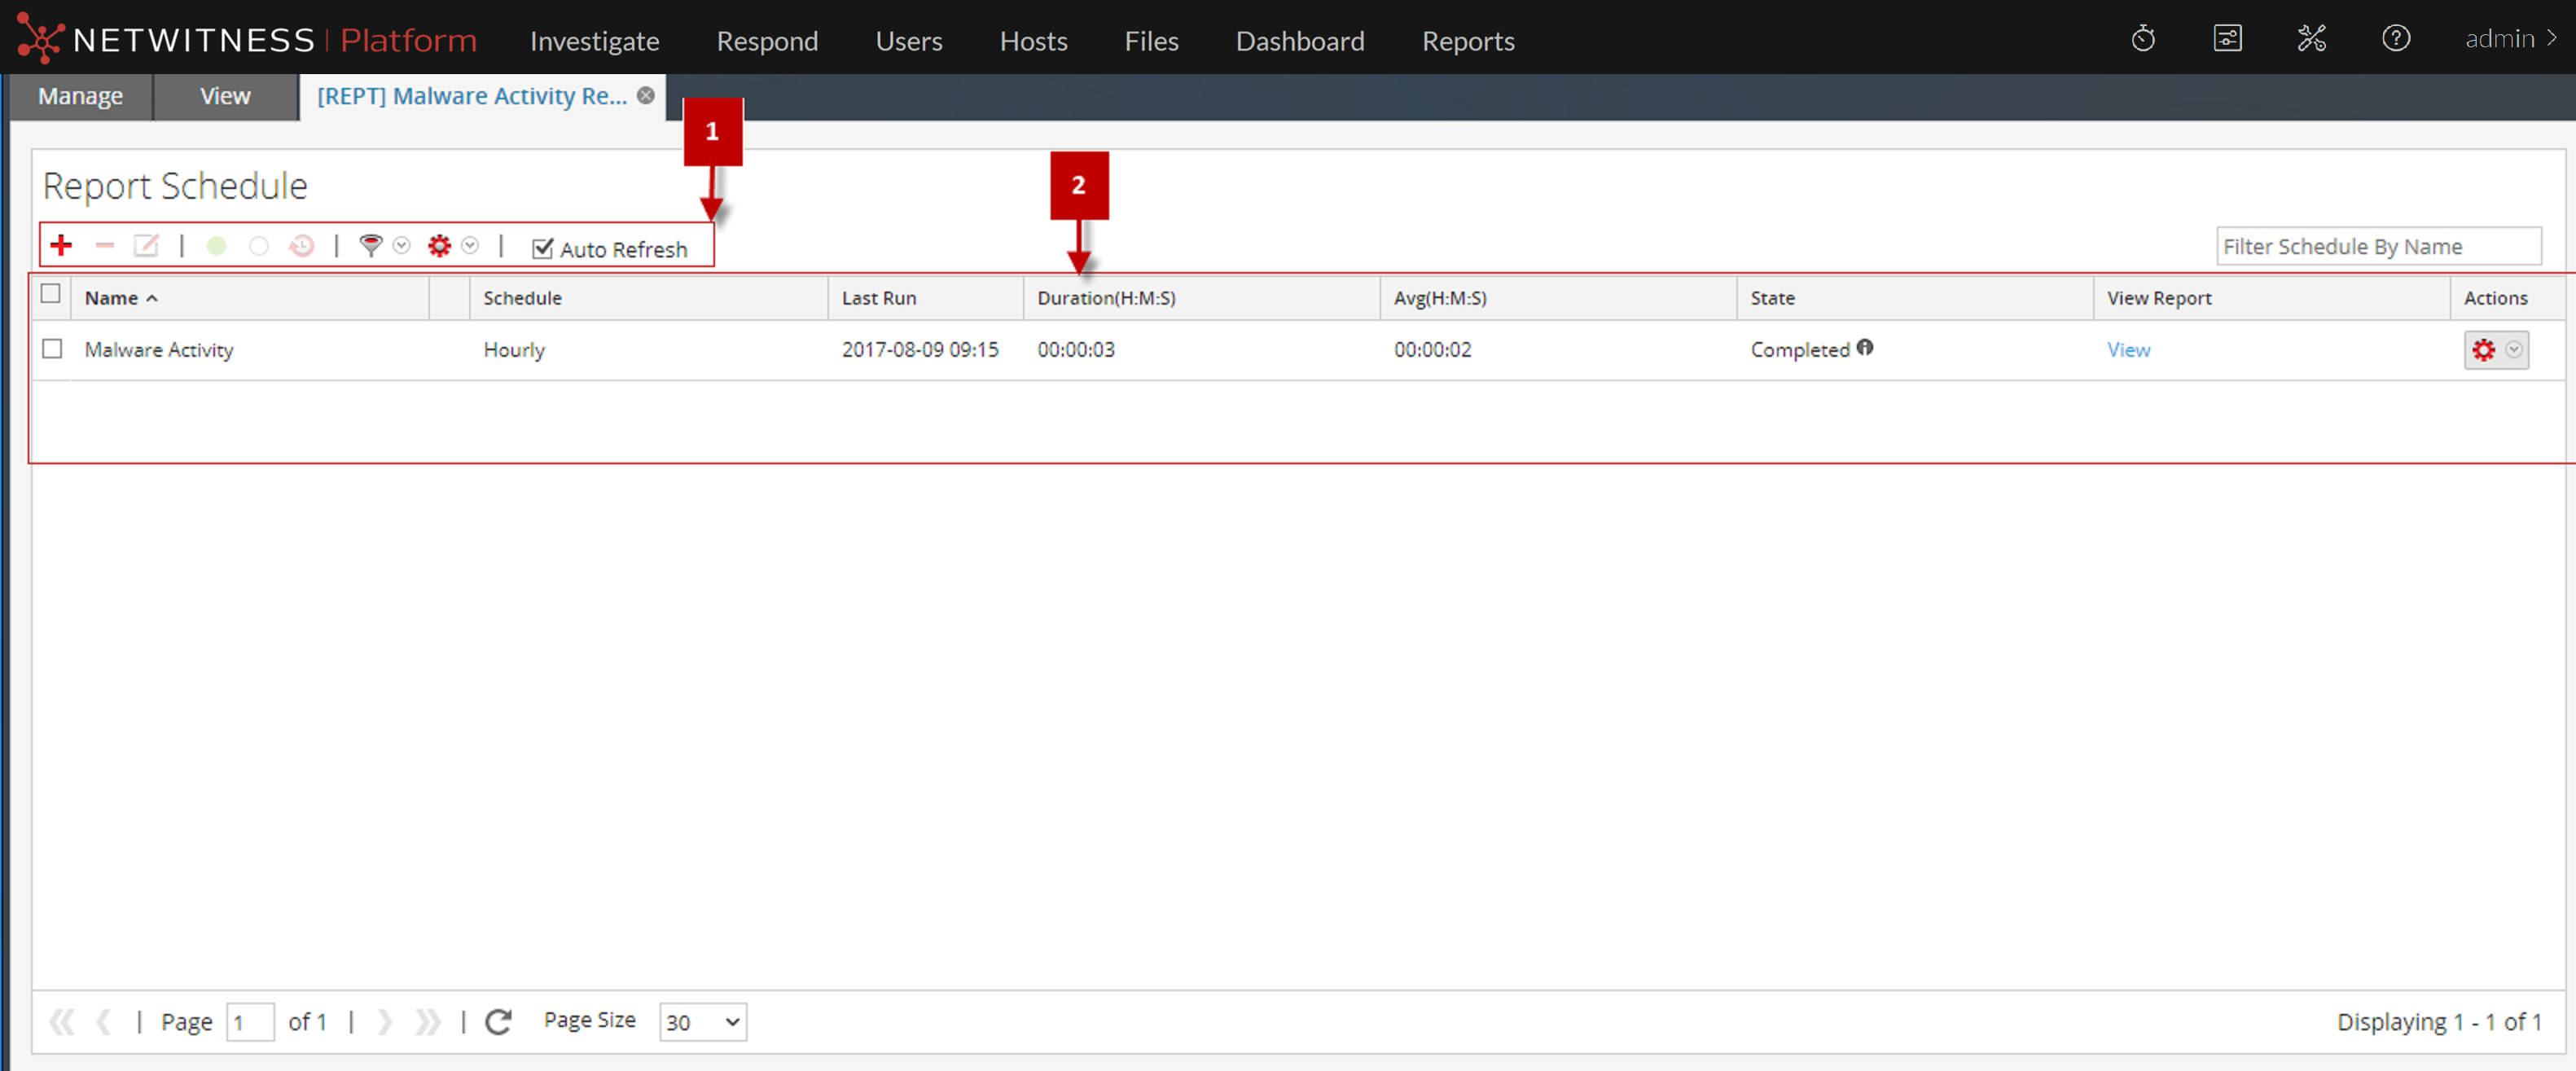Image resolution: width=2576 pixels, height=1071 pixels.
Task: Close the Malware Activity report tab
Action: coord(646,95)
